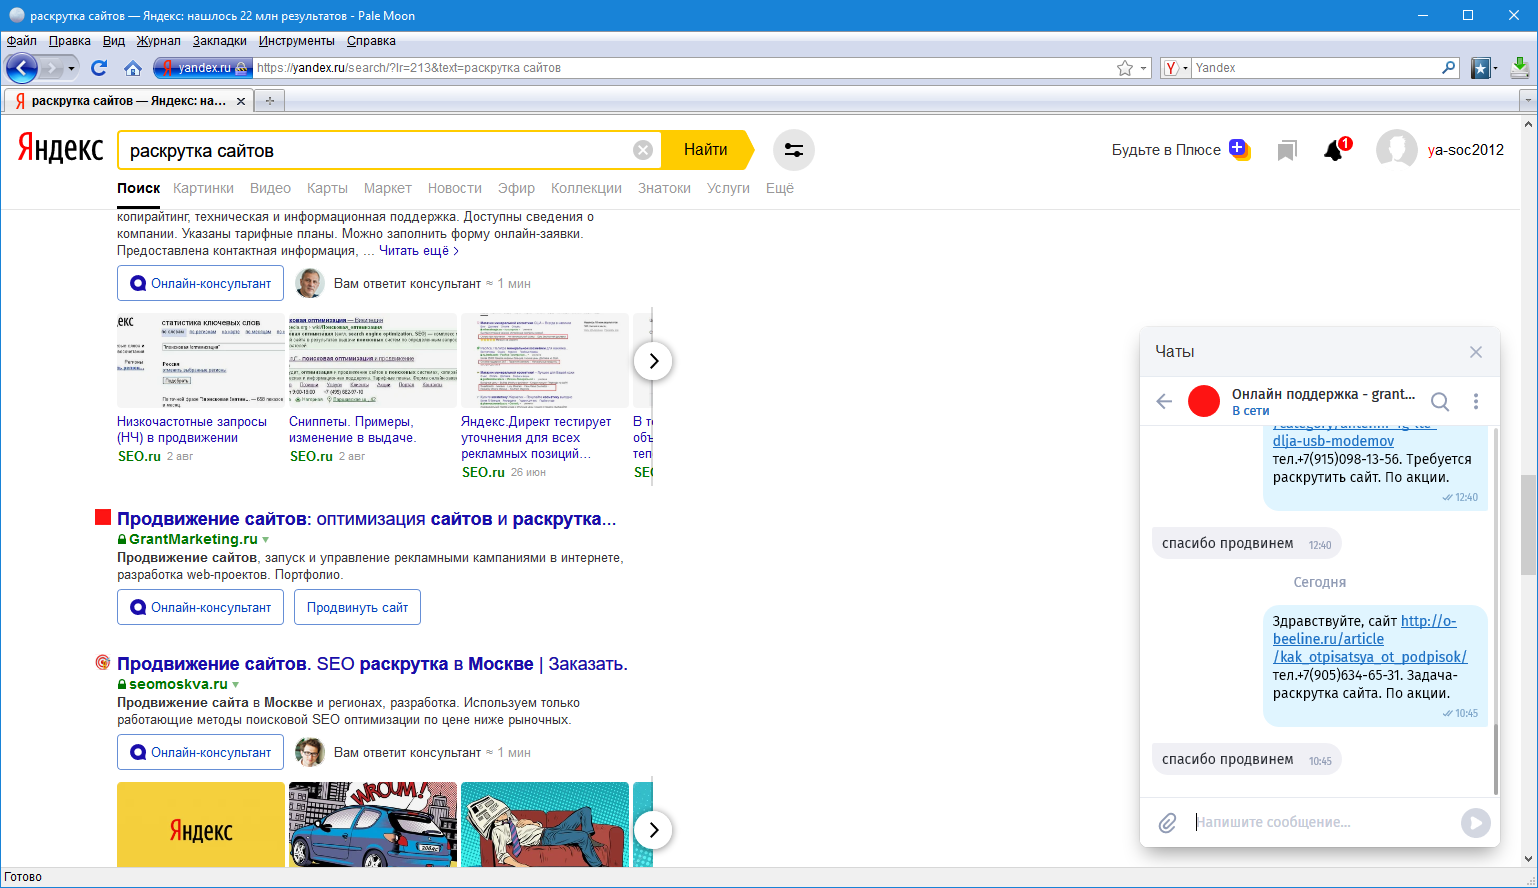Expand the list-all-tabs dropdown arrow
1538x888 pixels.
[1527, 101]
